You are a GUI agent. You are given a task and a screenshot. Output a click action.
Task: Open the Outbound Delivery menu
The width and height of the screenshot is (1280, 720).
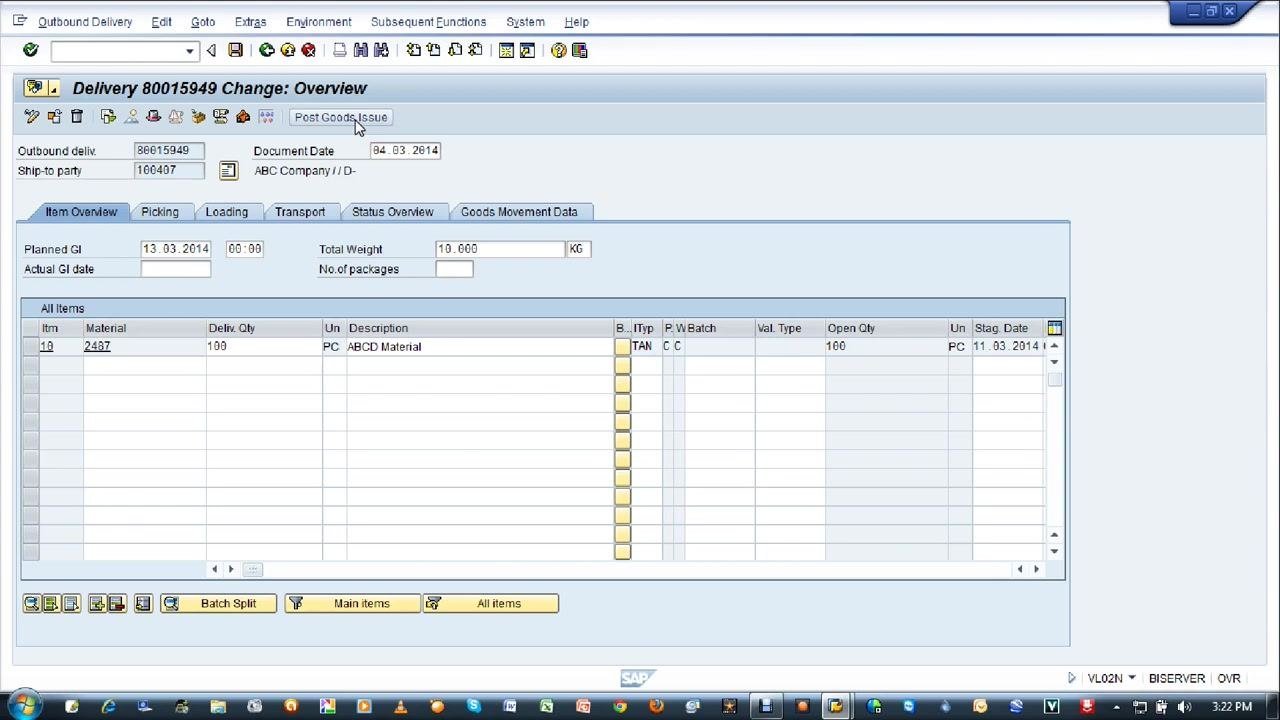click(85, 22)
